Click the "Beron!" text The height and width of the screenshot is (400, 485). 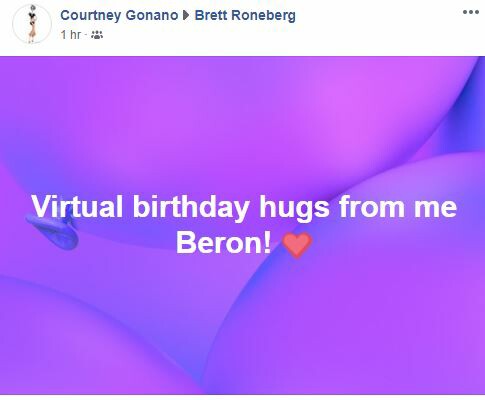[224, 242]
